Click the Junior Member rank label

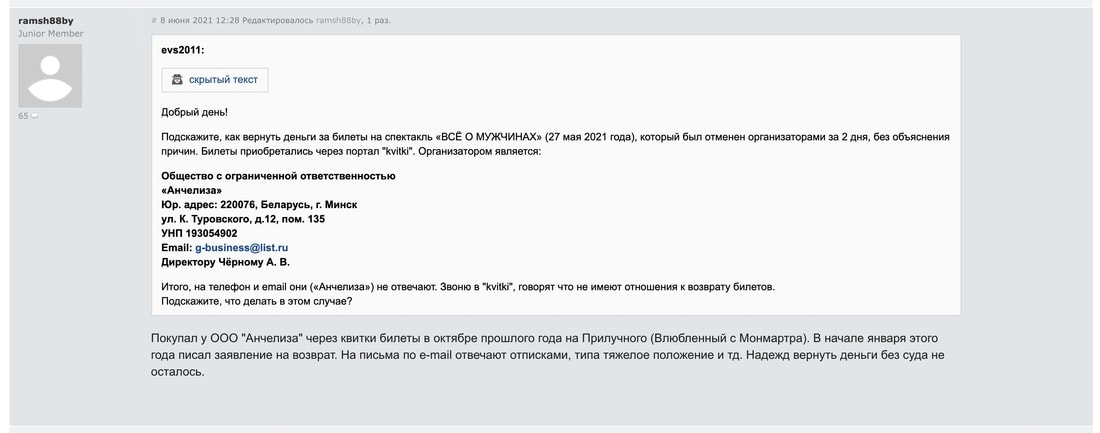pyautogui.click(x=51, y=34)
